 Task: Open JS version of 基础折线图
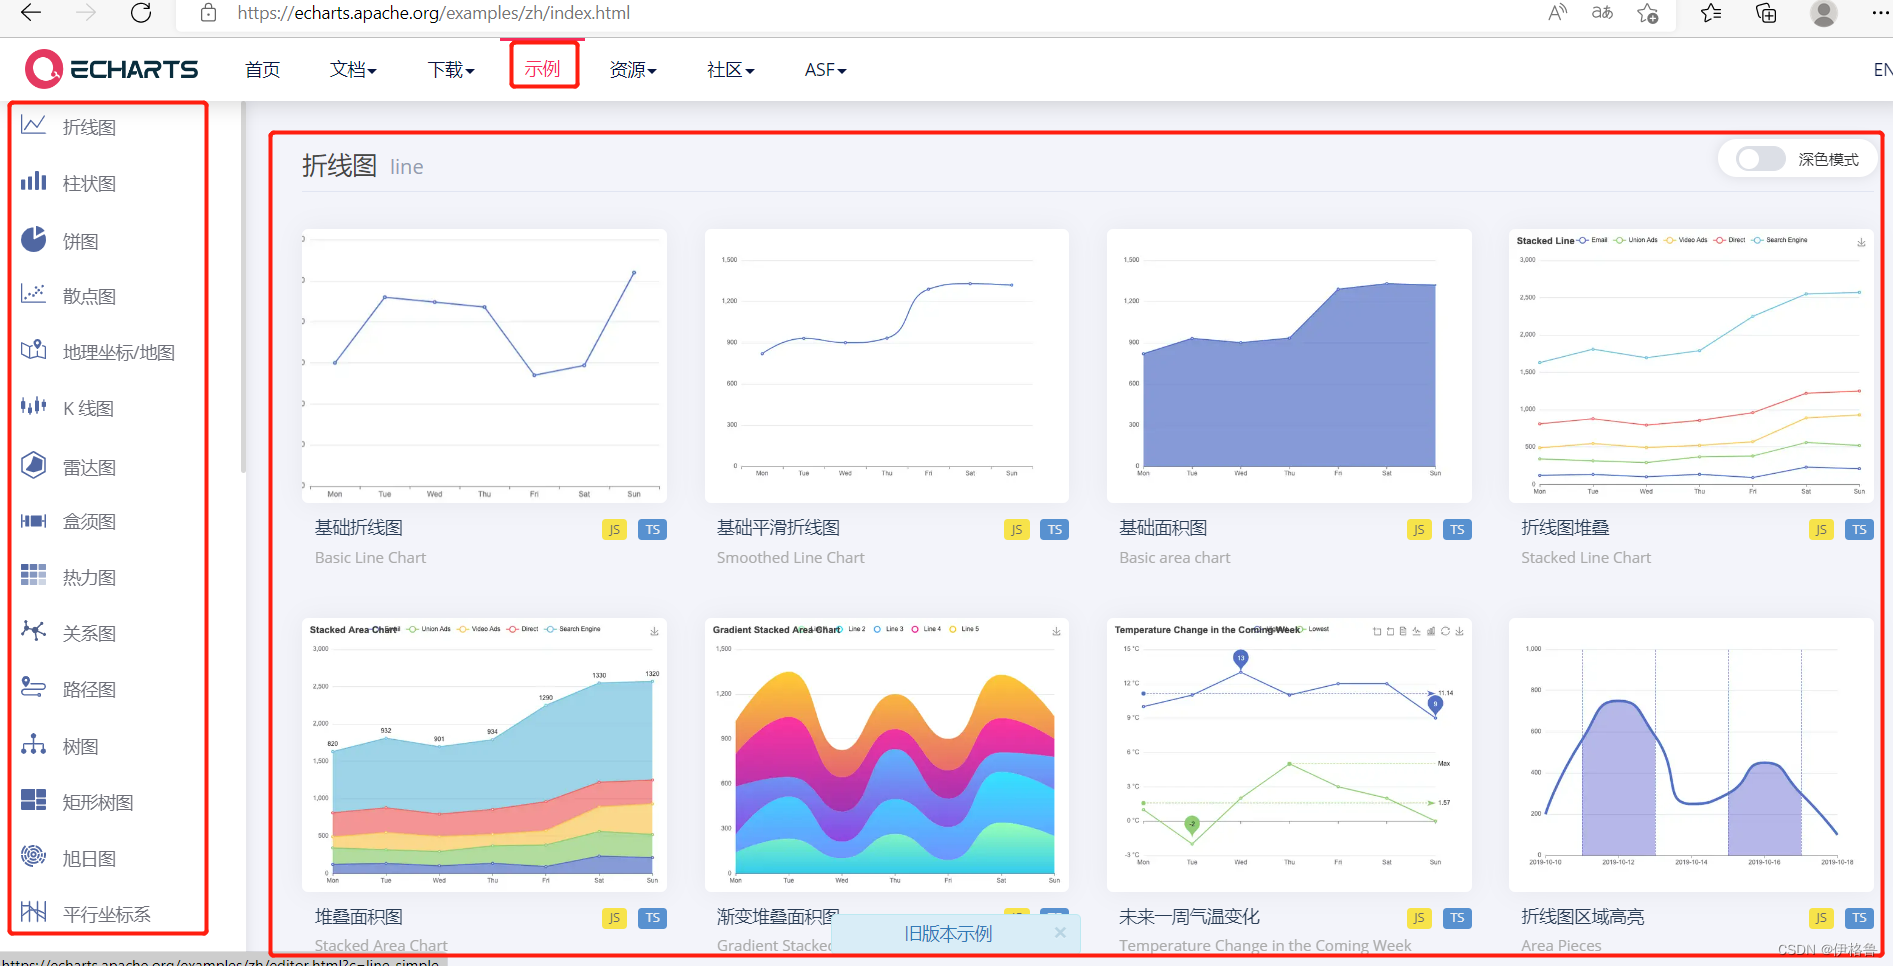pos(614,529)
